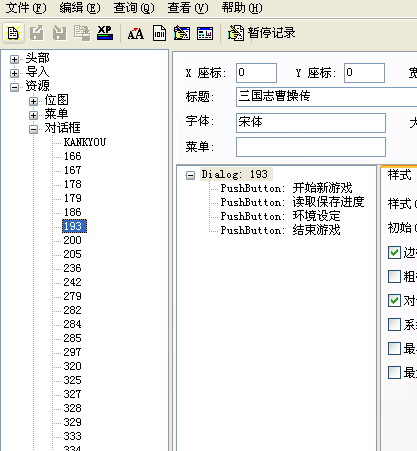Select PushButton 结束游戏 entry
417x451 pixels.
pos(280,230)
